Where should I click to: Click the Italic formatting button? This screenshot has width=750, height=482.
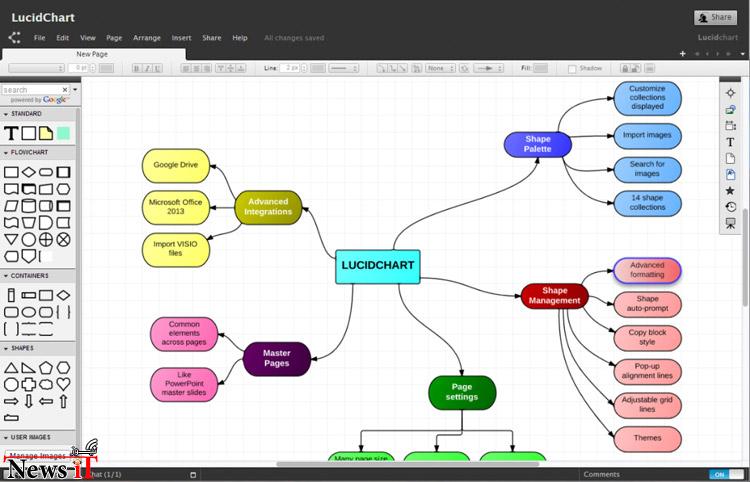click(147, 68)
